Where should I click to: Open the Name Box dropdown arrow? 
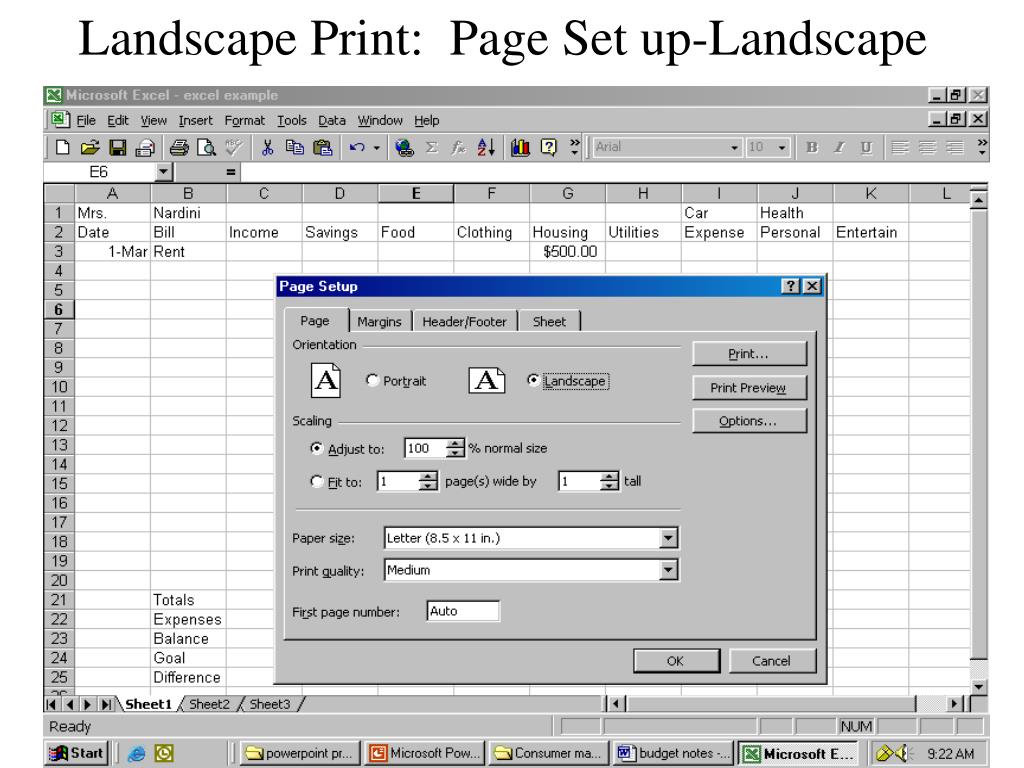tap(164, 172)
